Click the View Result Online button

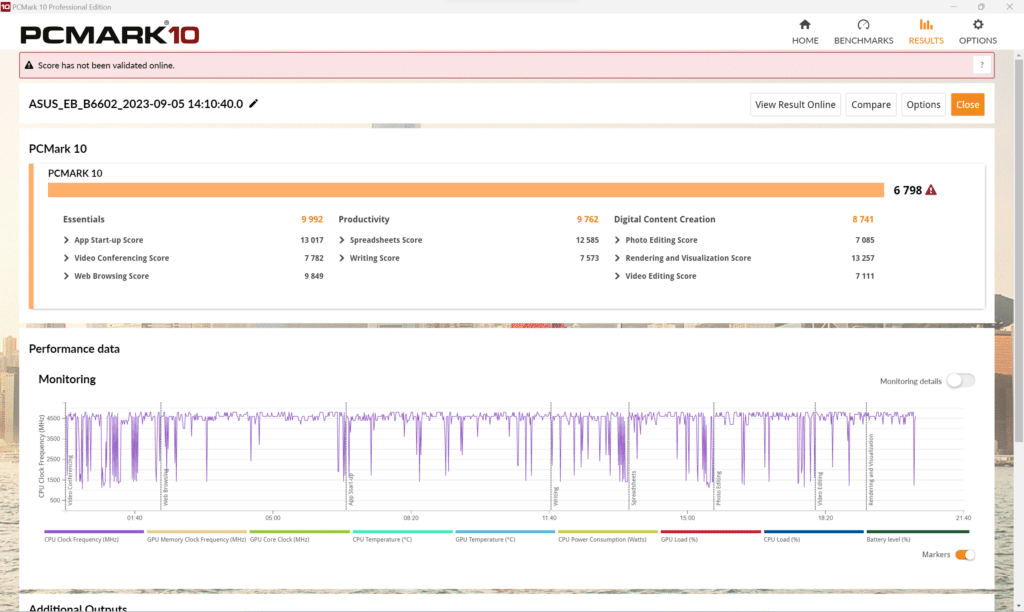[795, 105]
